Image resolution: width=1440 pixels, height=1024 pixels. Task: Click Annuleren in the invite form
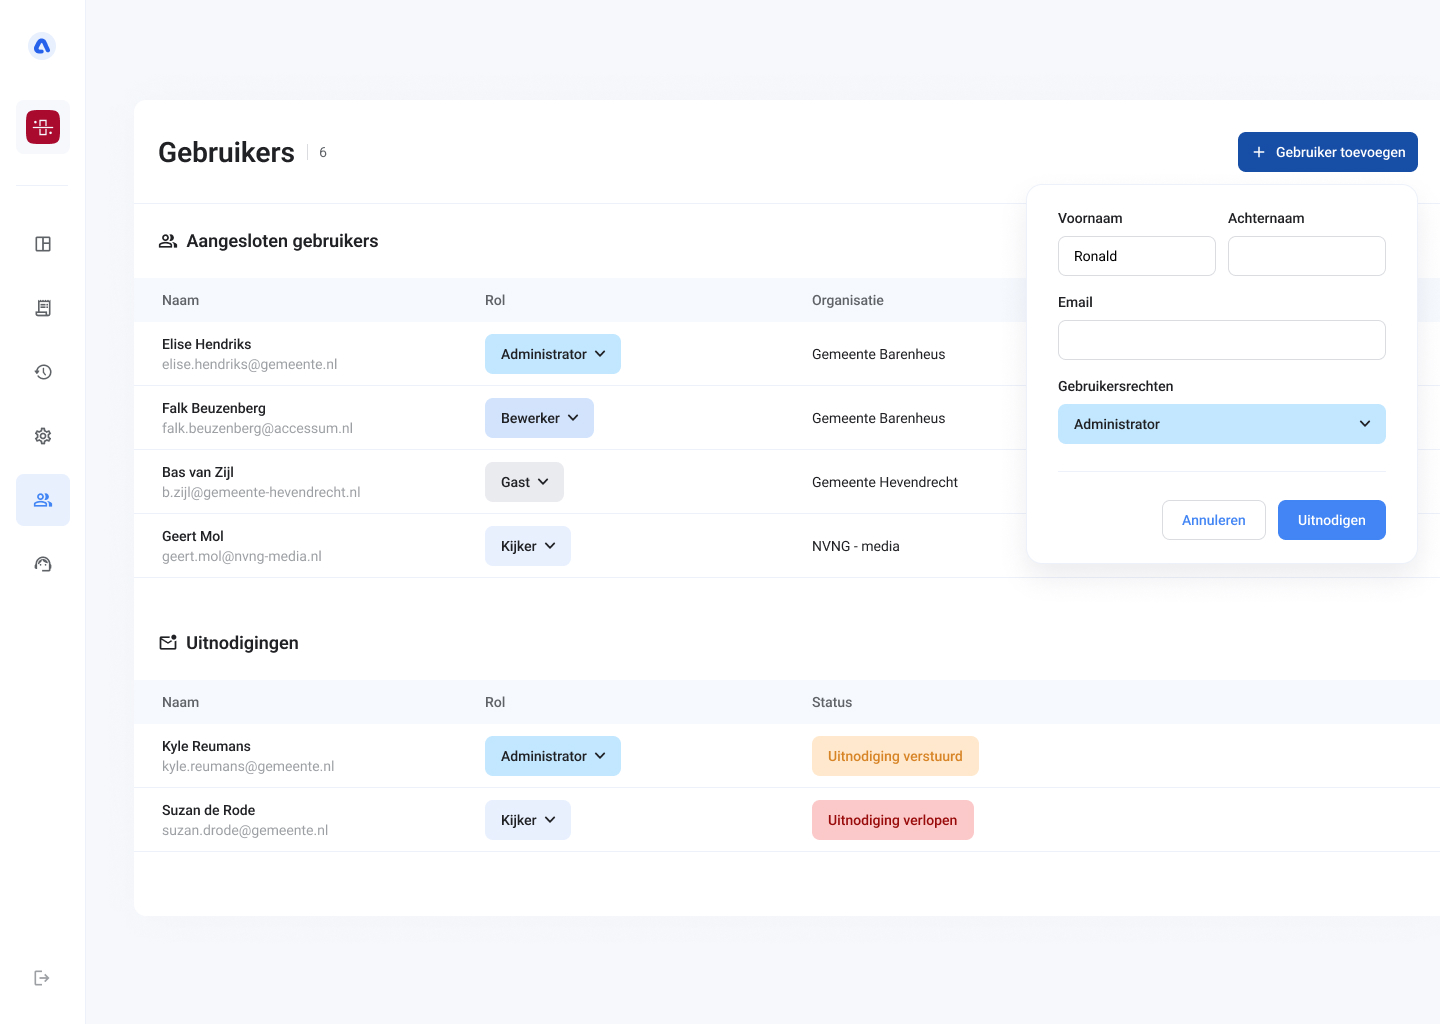(1214, 520)
